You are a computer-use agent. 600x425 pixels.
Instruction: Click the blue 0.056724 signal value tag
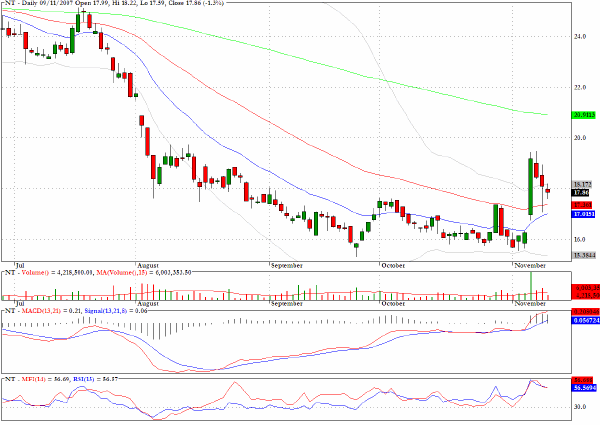585,320
